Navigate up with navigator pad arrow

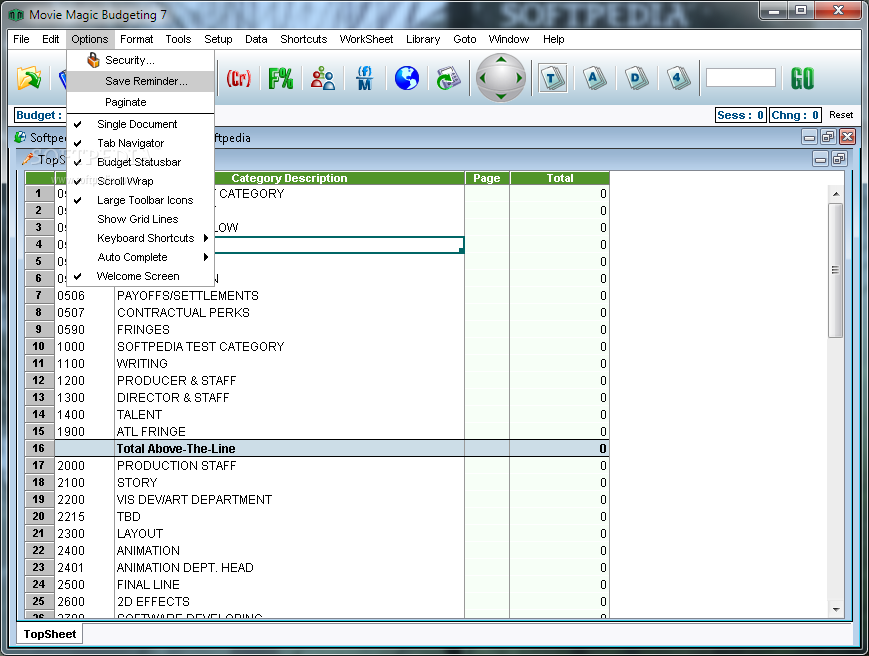click(x=501, y=59)
